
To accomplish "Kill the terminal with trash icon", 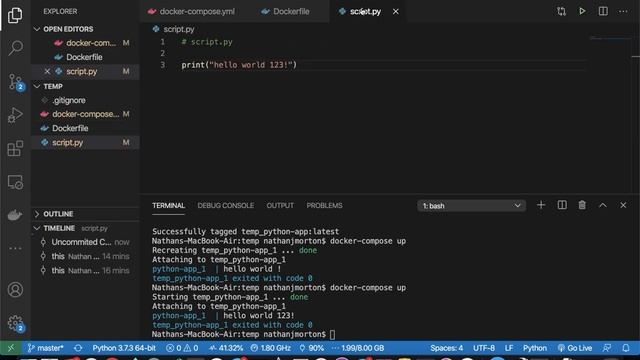I will click(x=582, y=205).
